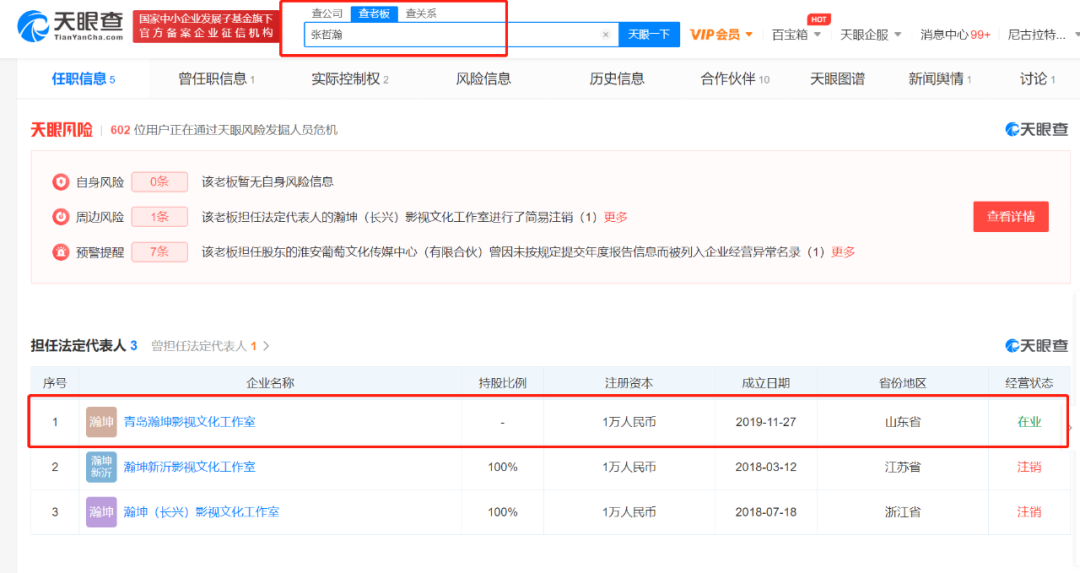Open the 青岛瀚坤 company logo thumbnail

click(x=101, y=421)
